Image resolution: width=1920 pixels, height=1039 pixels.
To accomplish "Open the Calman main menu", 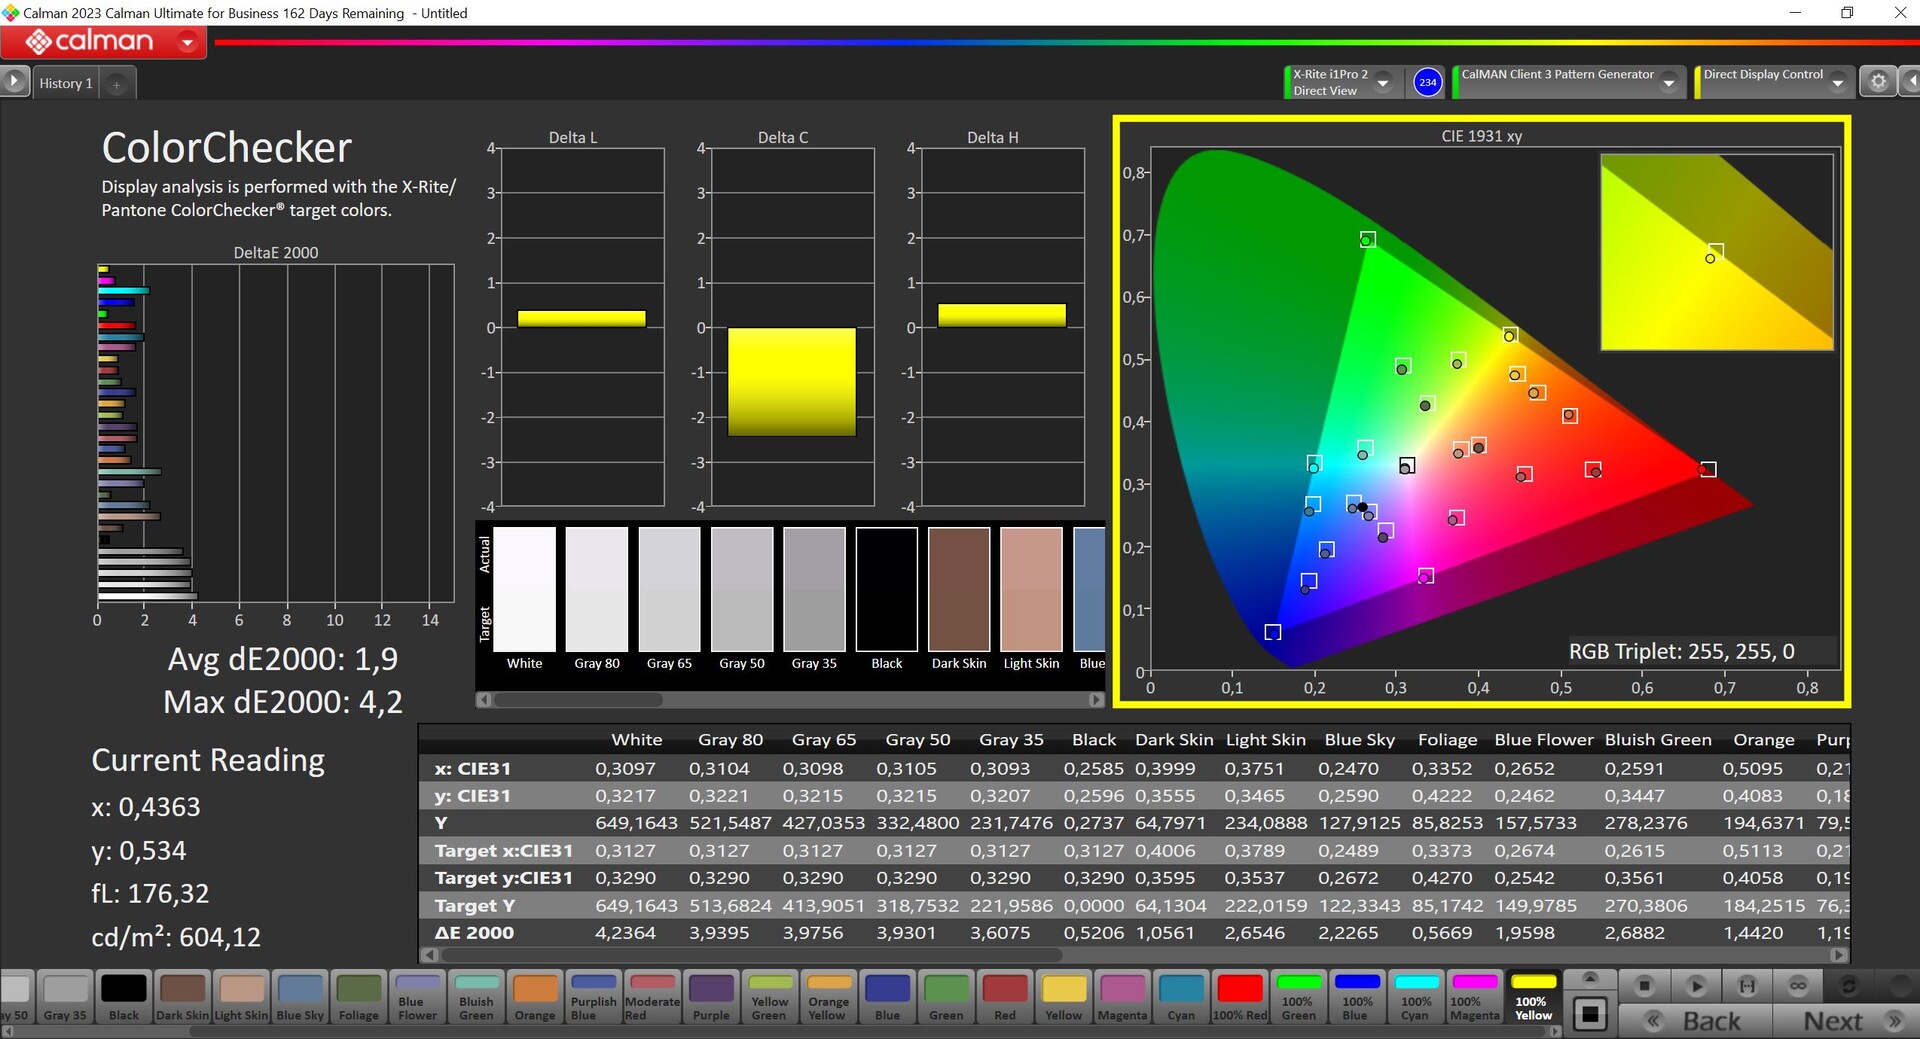I will click(x=187, y=42).
